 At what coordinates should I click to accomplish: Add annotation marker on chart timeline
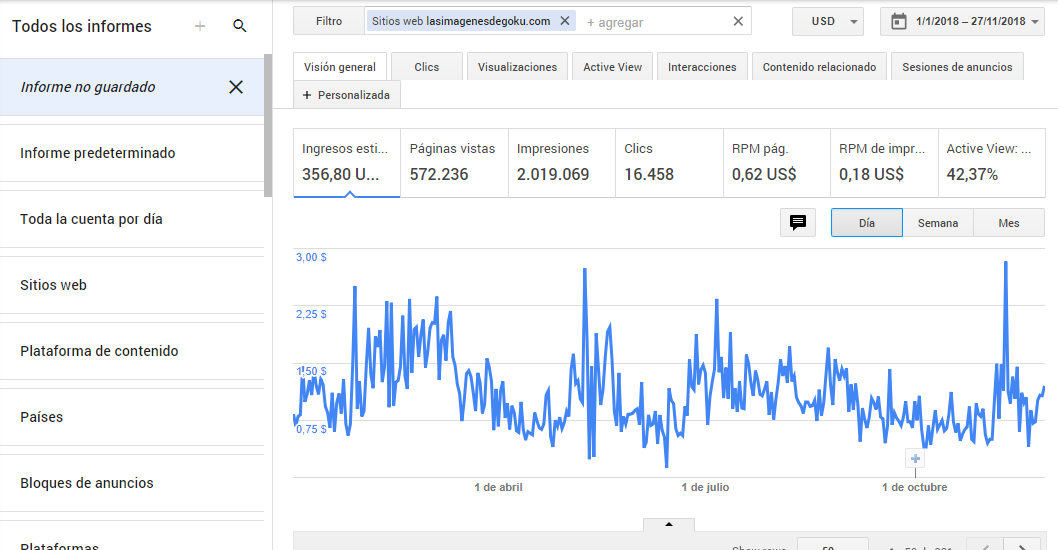coord(915,459)
